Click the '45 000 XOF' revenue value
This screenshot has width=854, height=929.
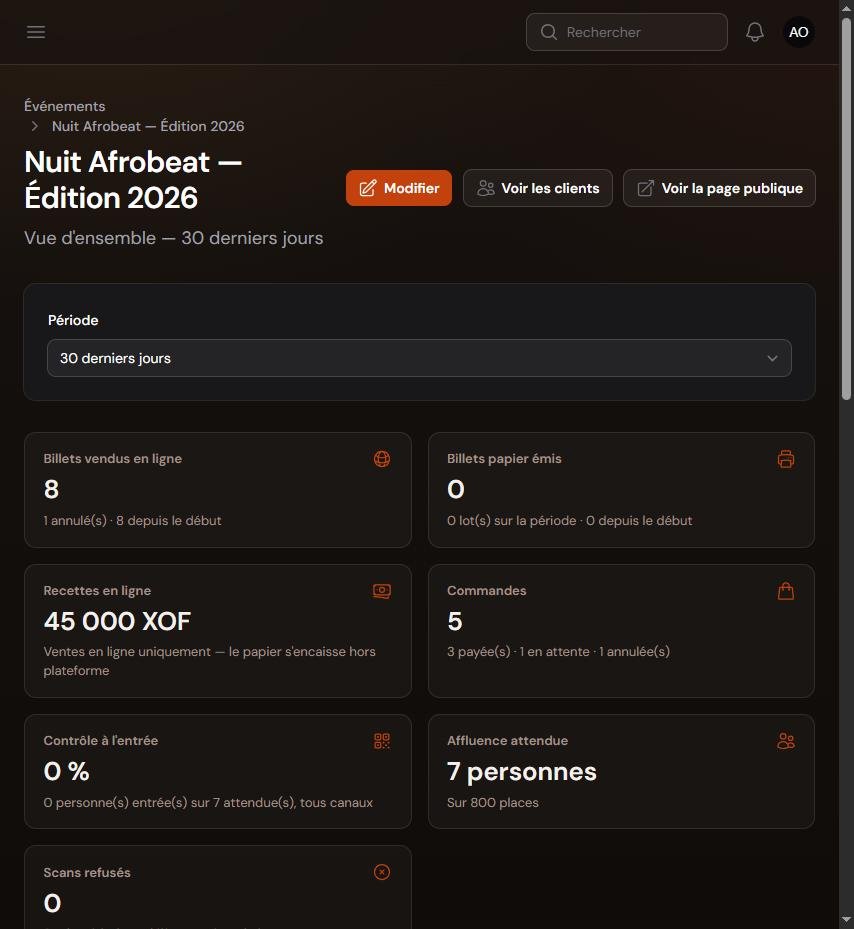pyautogui.click(x=117, y=621)
